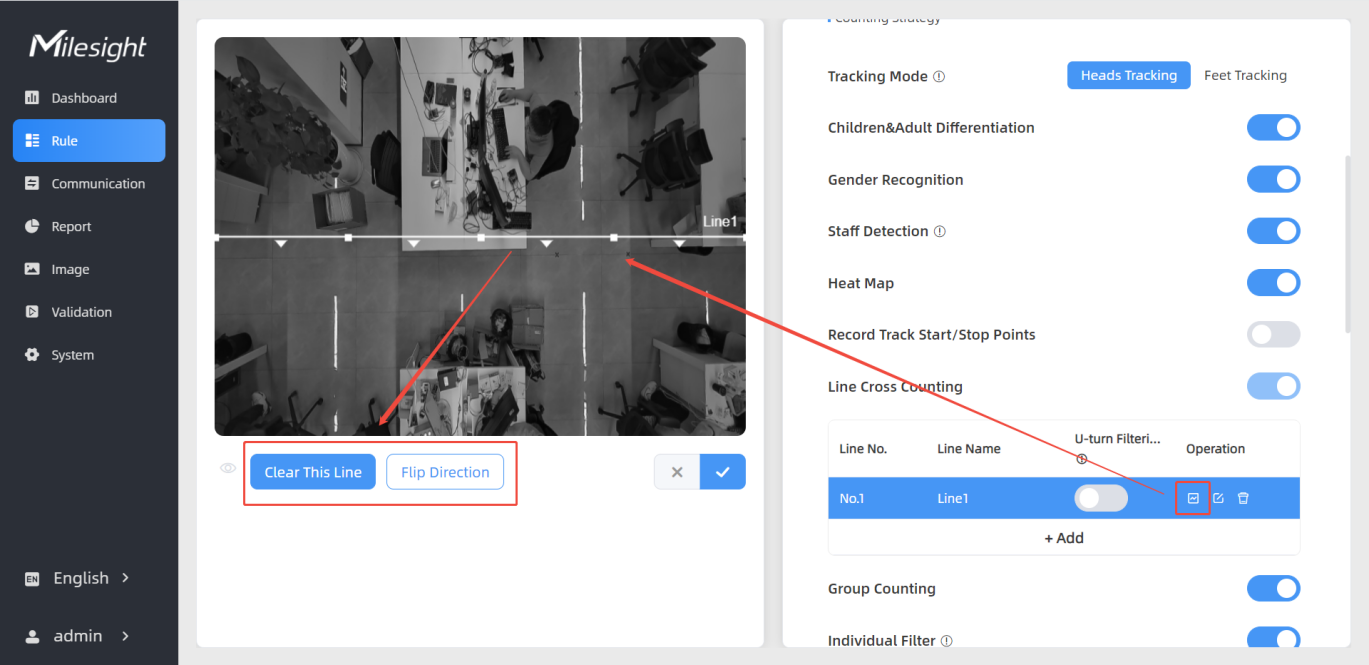Open the Dashboard page
The height and width of the screenshot is (665, 1369).
click(x=84, y=98)
